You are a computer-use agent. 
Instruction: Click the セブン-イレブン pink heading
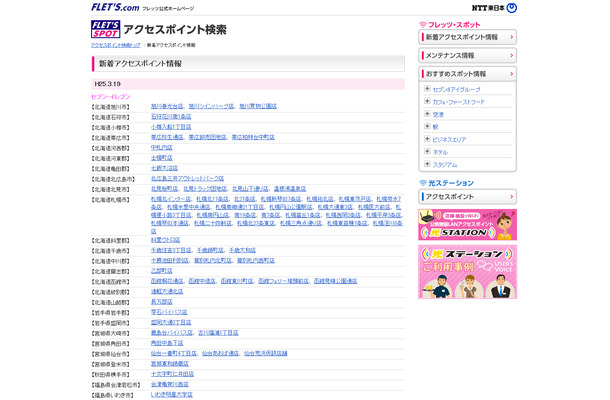110,96
